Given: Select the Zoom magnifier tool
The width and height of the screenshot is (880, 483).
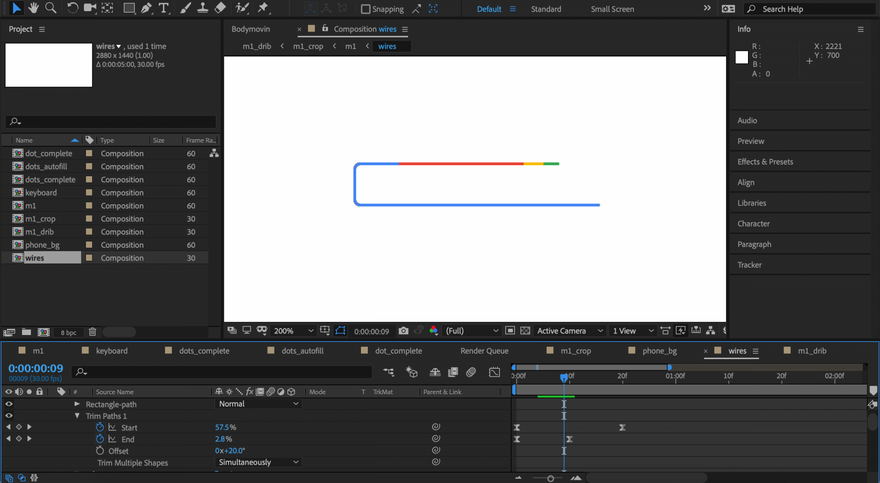Looking at the screenshot, I should point(51,8).
